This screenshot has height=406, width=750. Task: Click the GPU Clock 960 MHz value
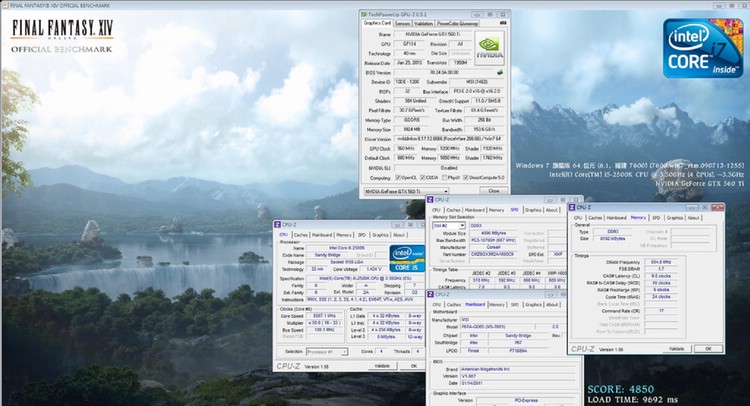pos(406,149)
